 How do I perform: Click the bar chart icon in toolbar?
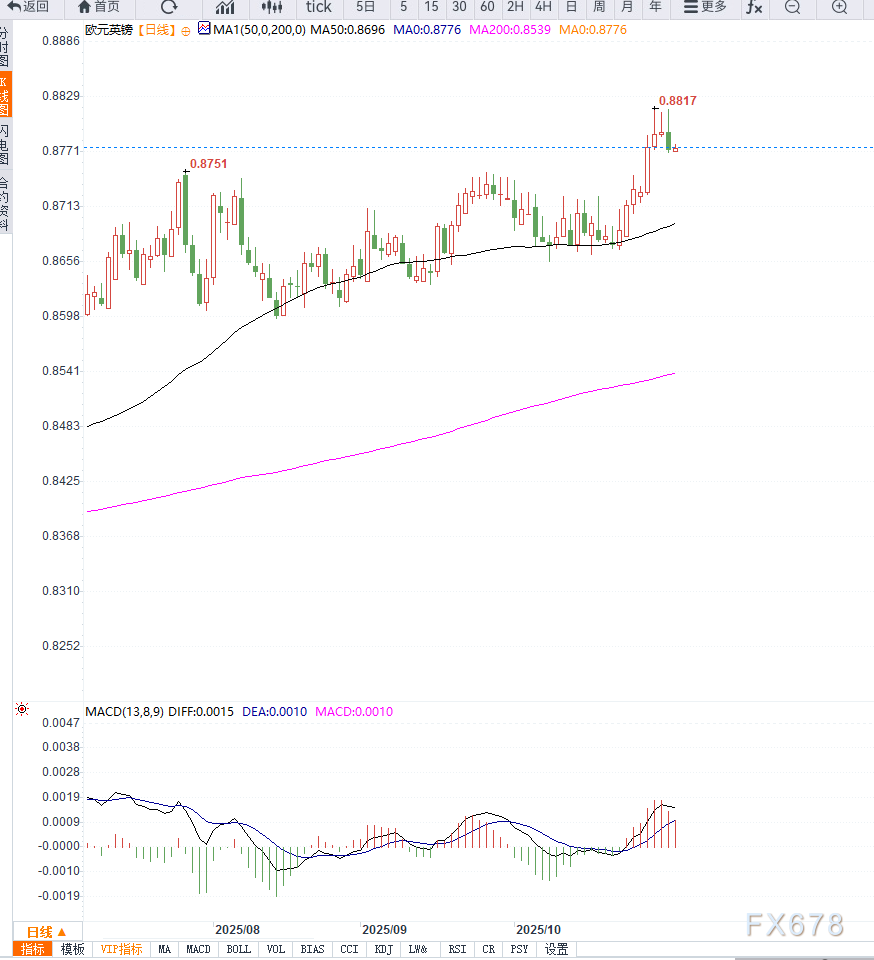point(225,7)
